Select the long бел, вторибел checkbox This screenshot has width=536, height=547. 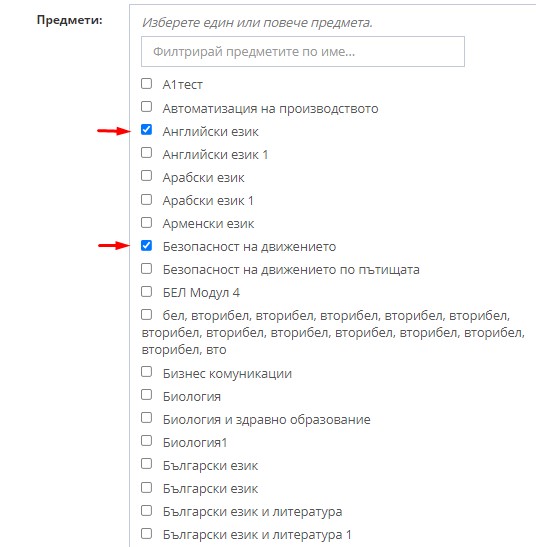[x=147, y=315]
